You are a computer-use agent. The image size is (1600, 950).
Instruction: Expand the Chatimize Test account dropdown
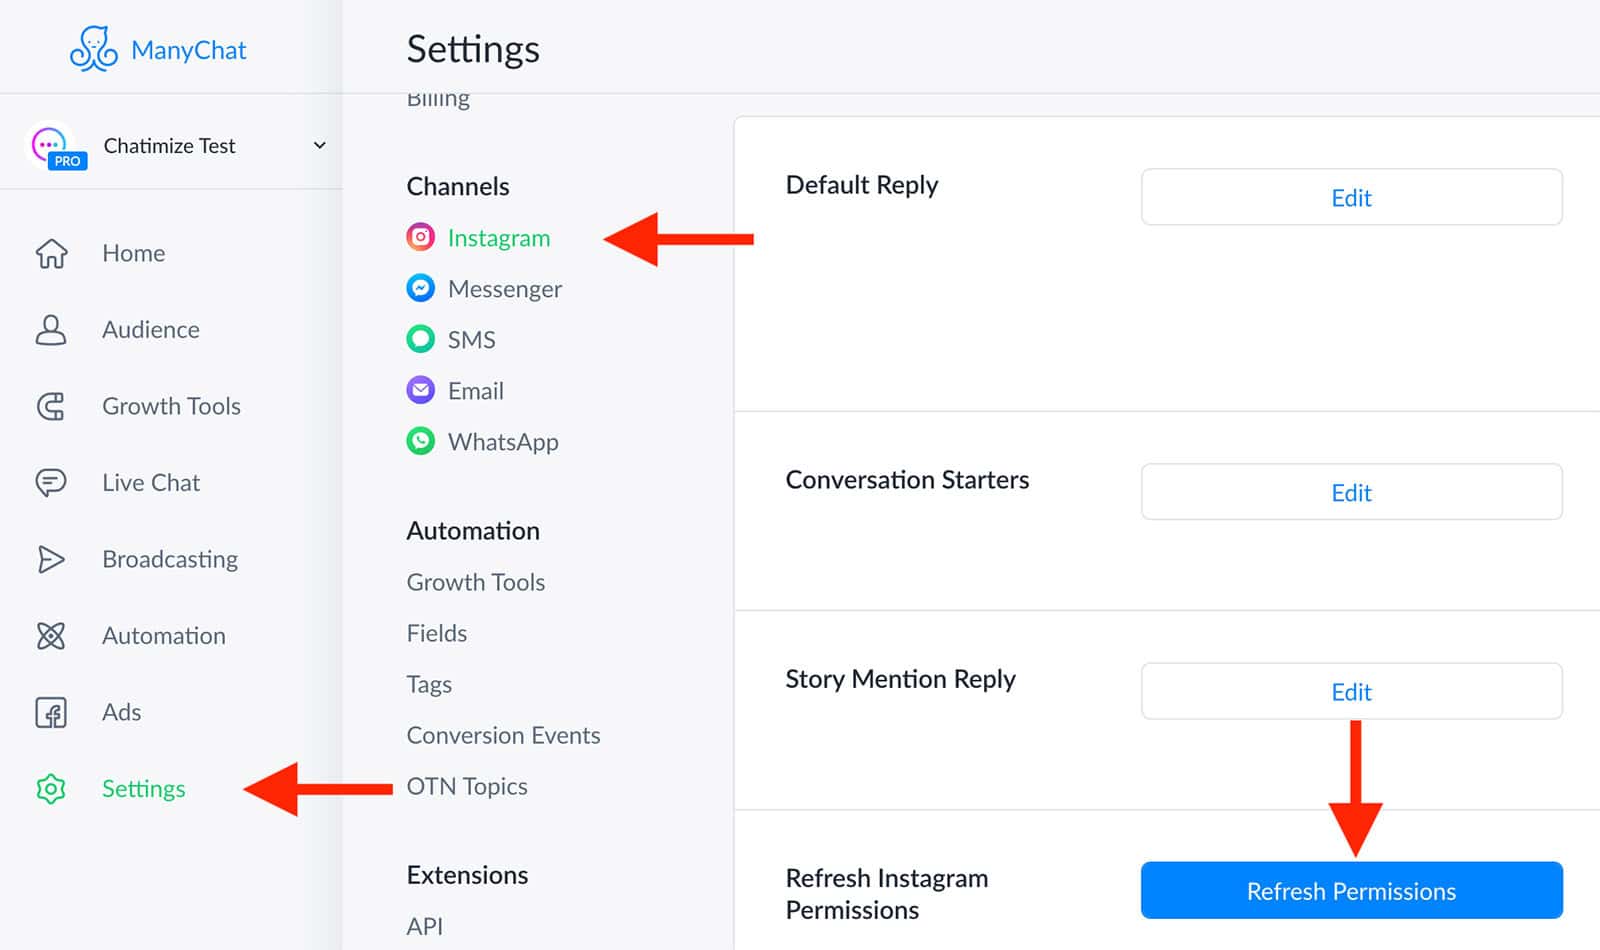point(319,145)
